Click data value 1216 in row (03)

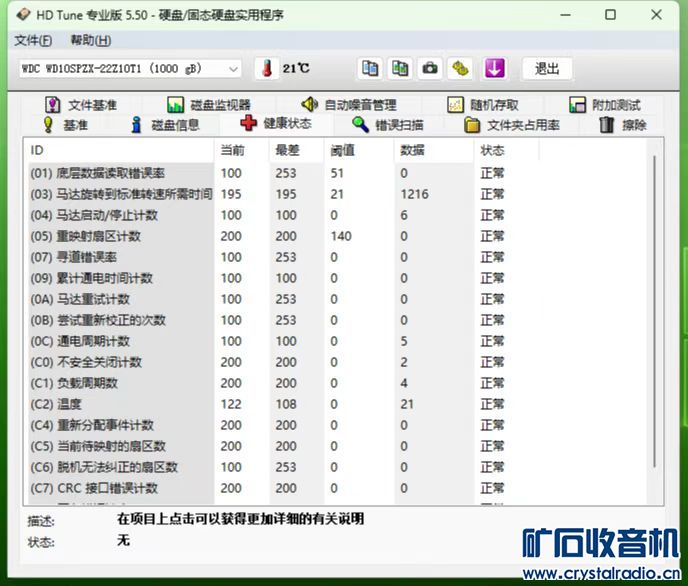[x=414, y=194]
